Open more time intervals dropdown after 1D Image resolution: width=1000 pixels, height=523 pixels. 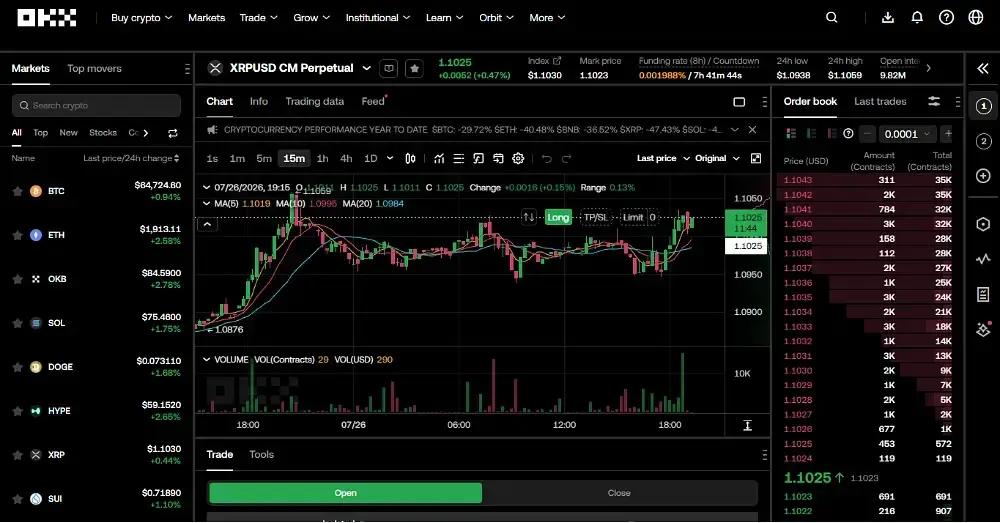(x=390, y=158)
